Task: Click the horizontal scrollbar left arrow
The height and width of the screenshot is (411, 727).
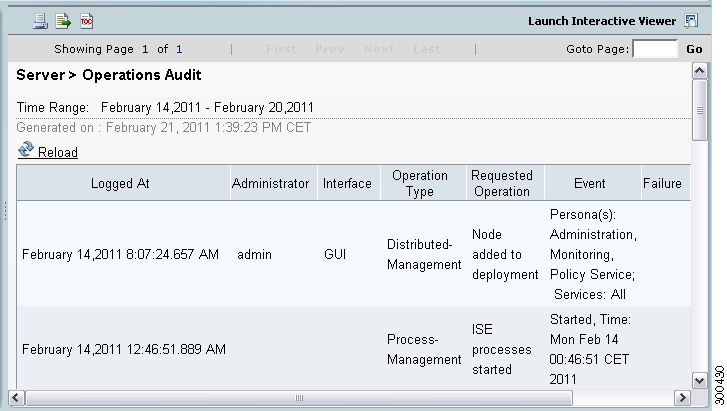Action: [x=16, y=398]
